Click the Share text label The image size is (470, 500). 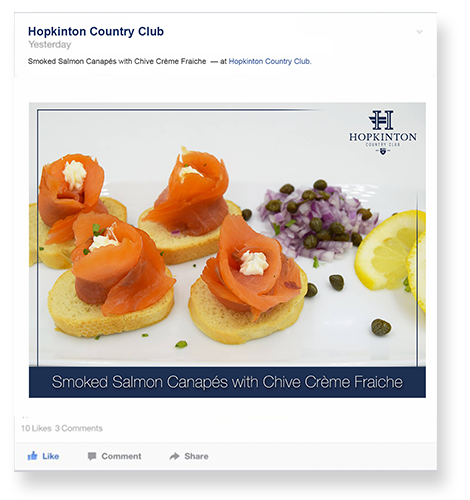196,456
